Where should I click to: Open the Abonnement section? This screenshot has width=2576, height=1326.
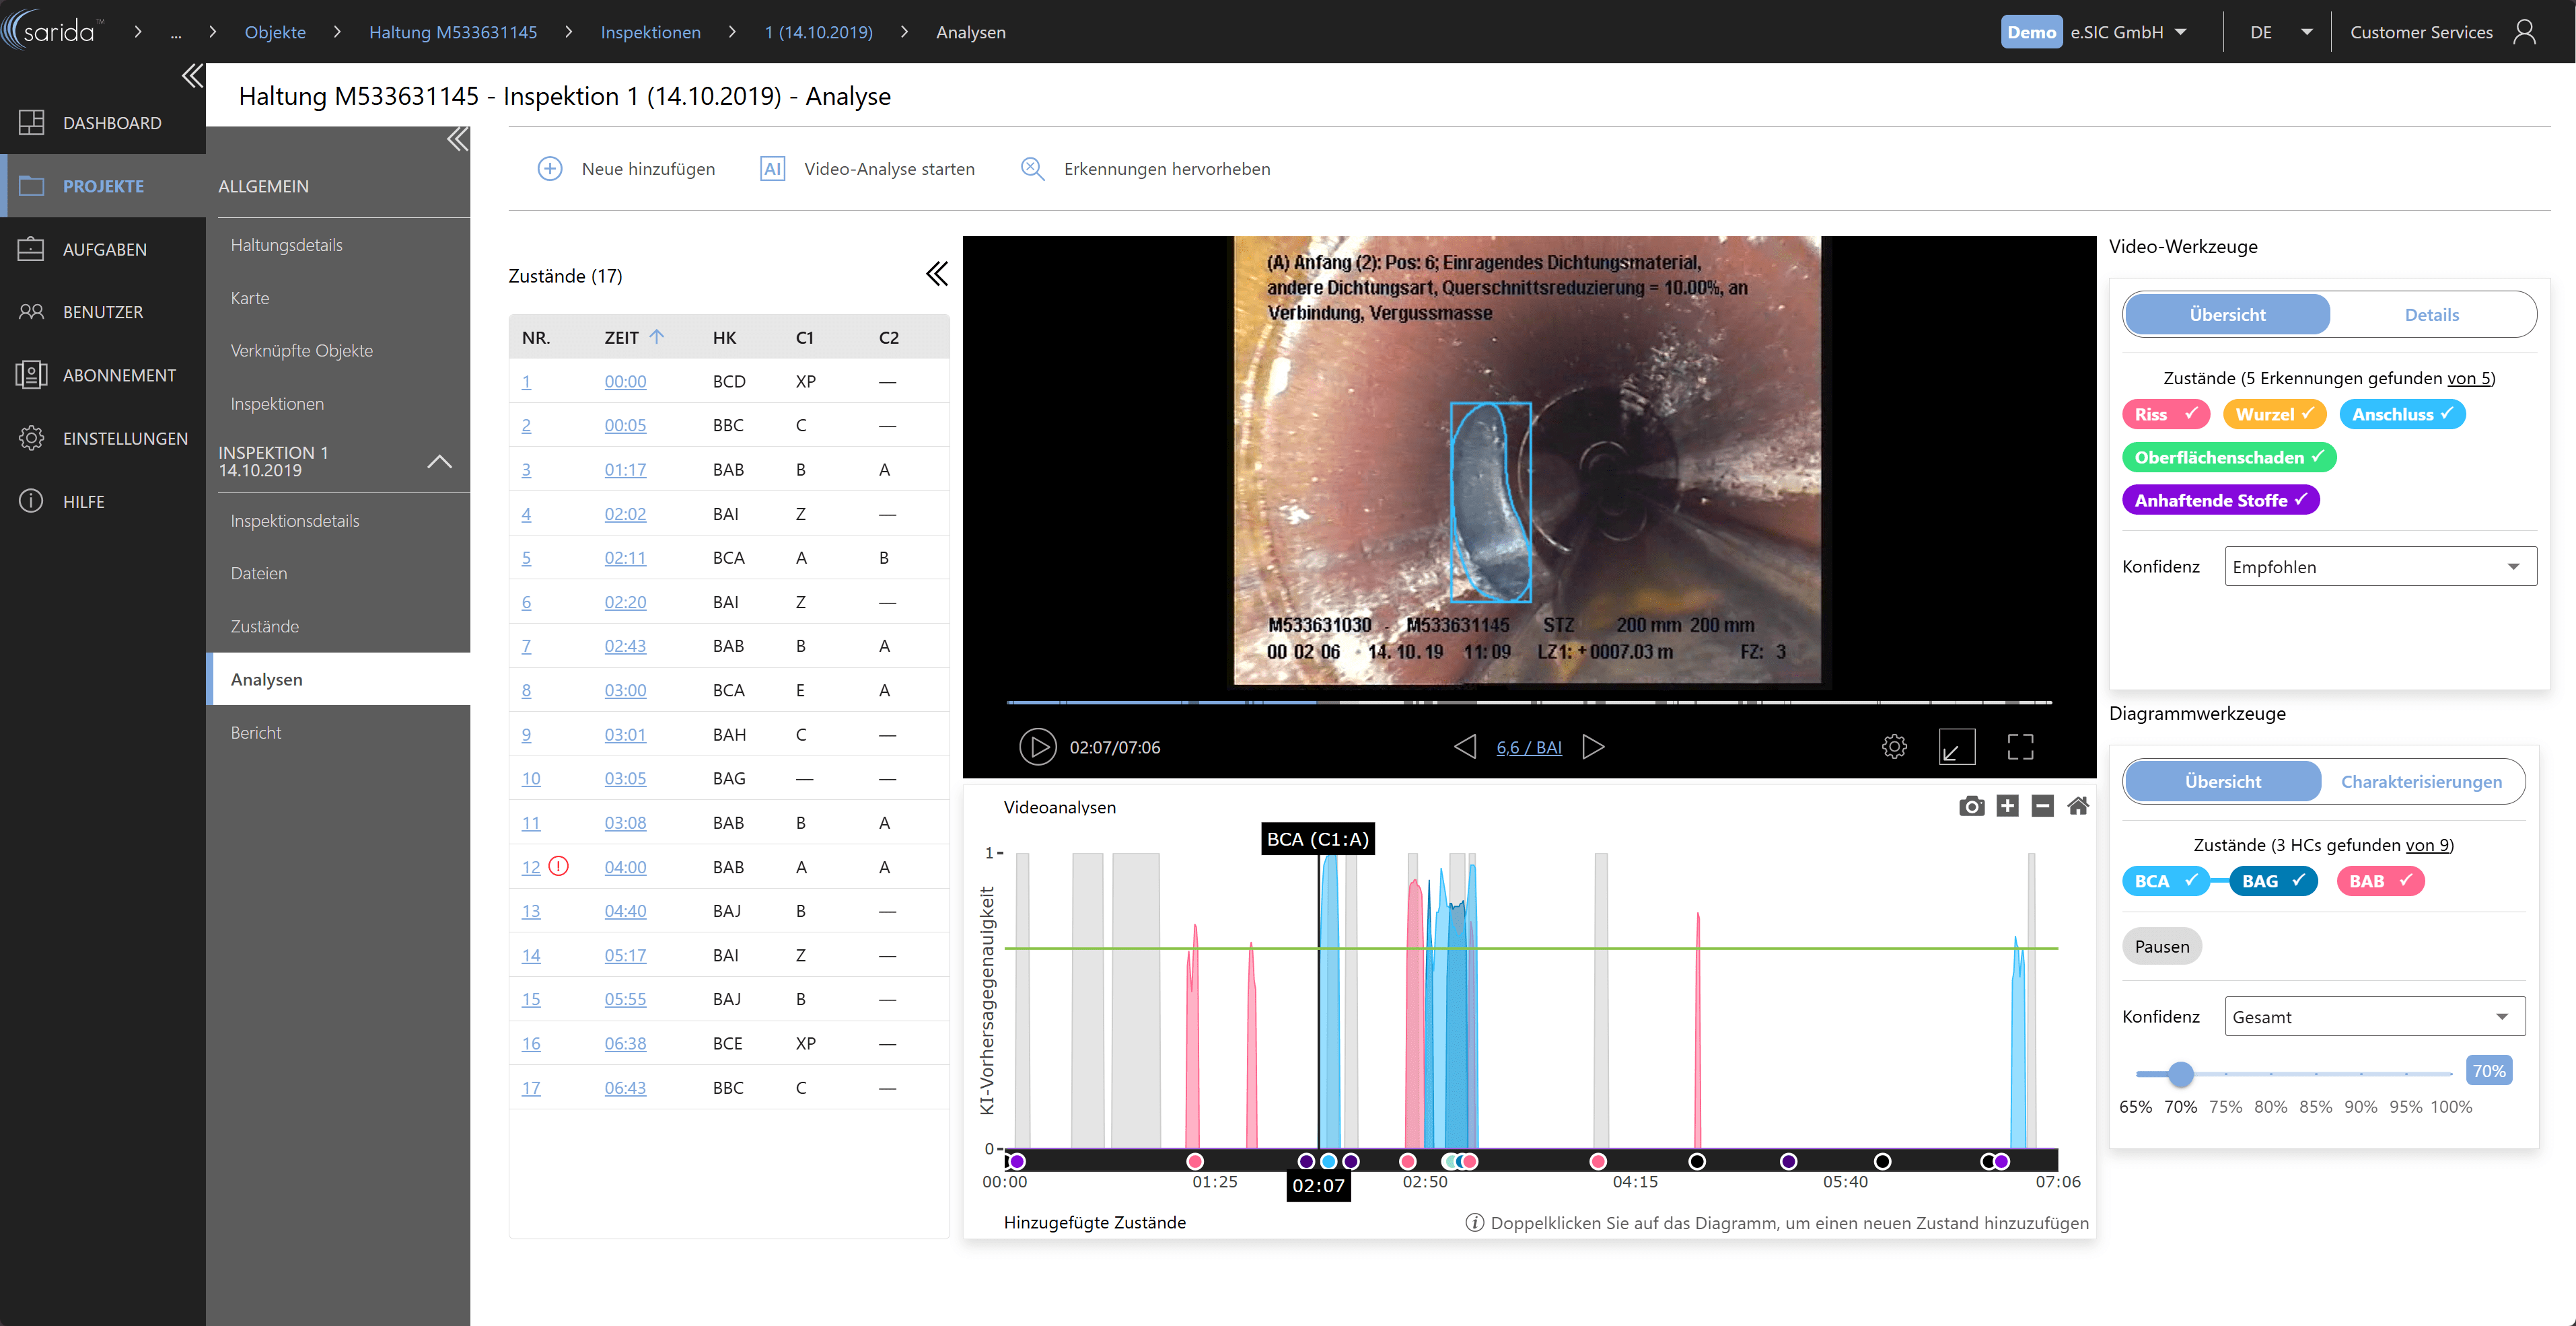103,375
